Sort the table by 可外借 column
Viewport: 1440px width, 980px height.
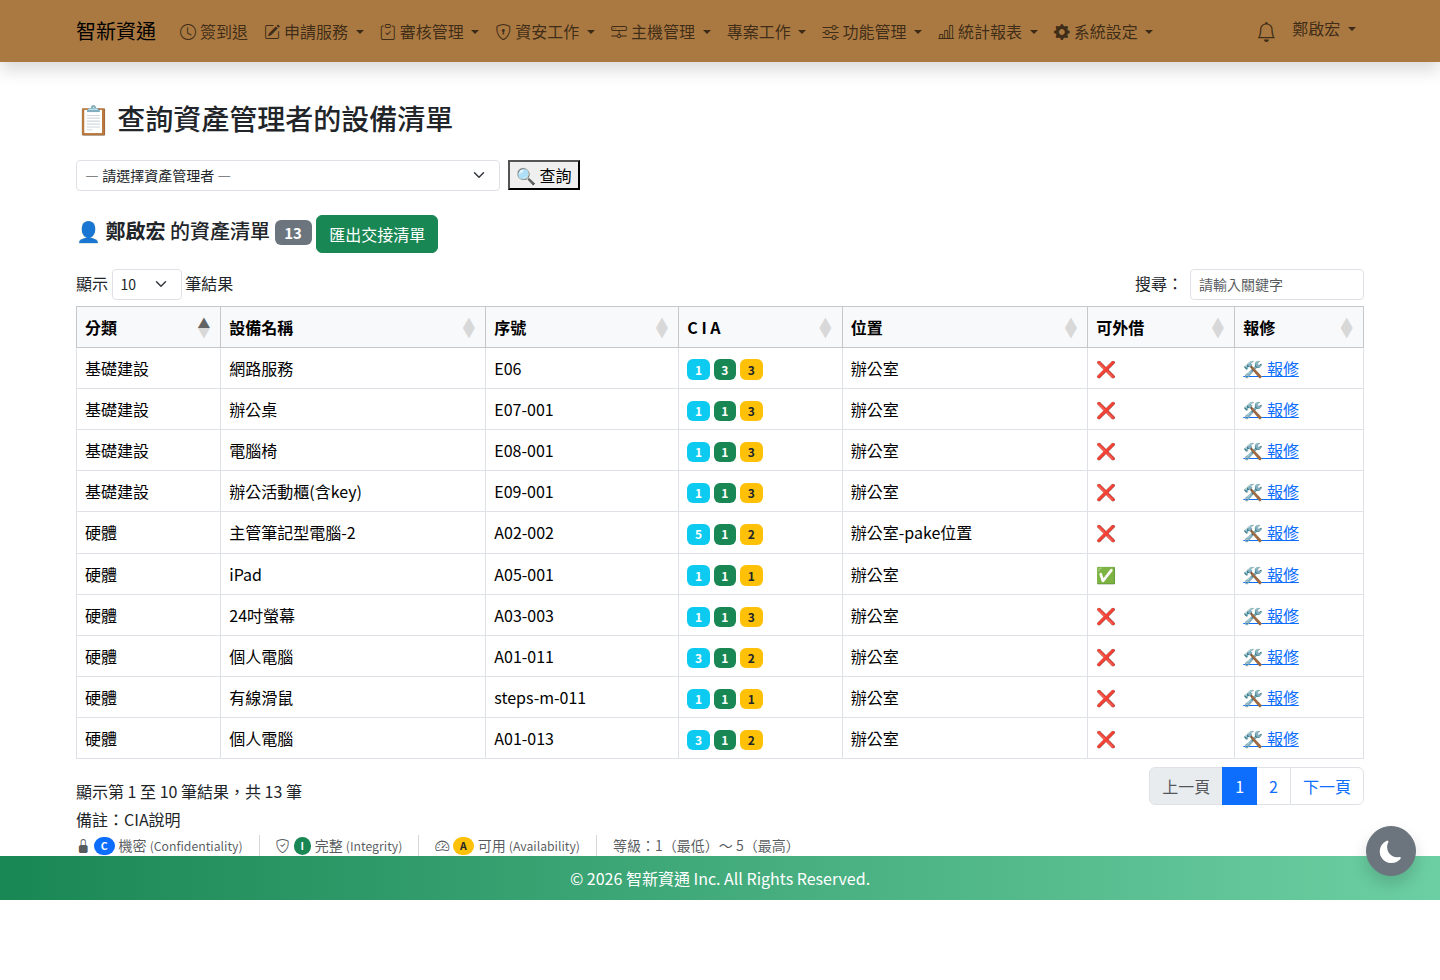[1161, 328]
